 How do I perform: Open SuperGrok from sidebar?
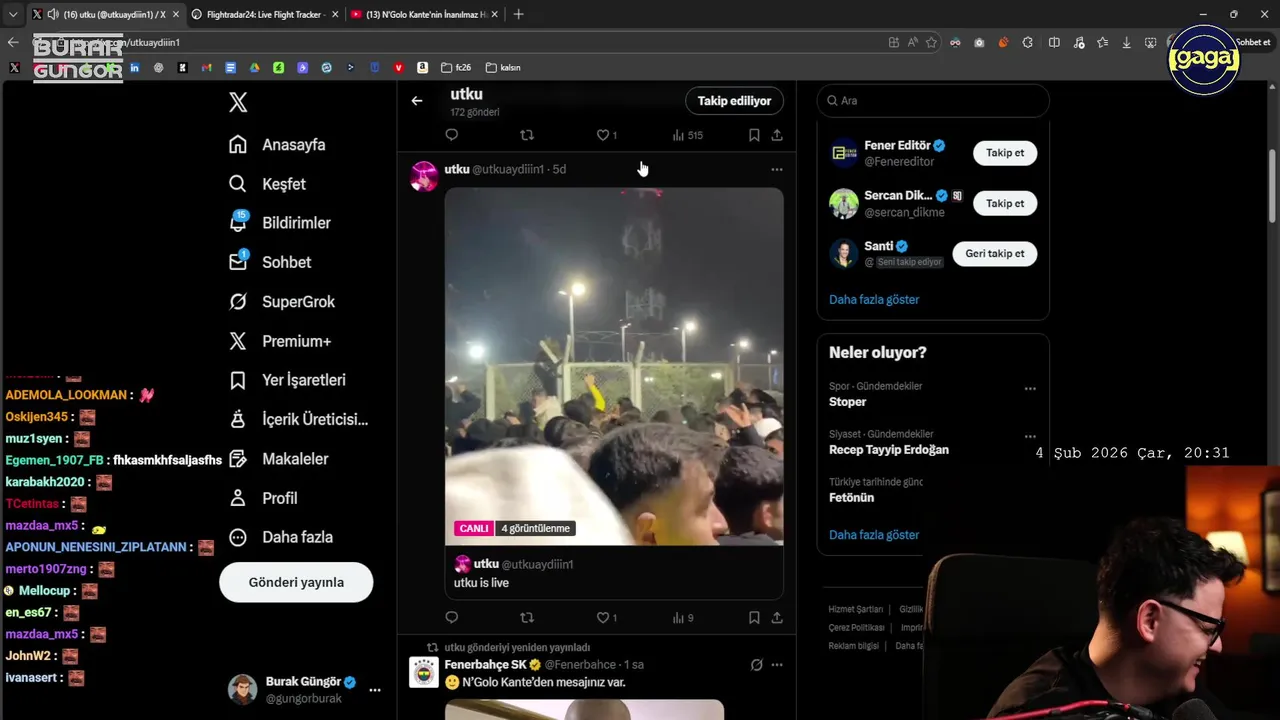point(282,302)
